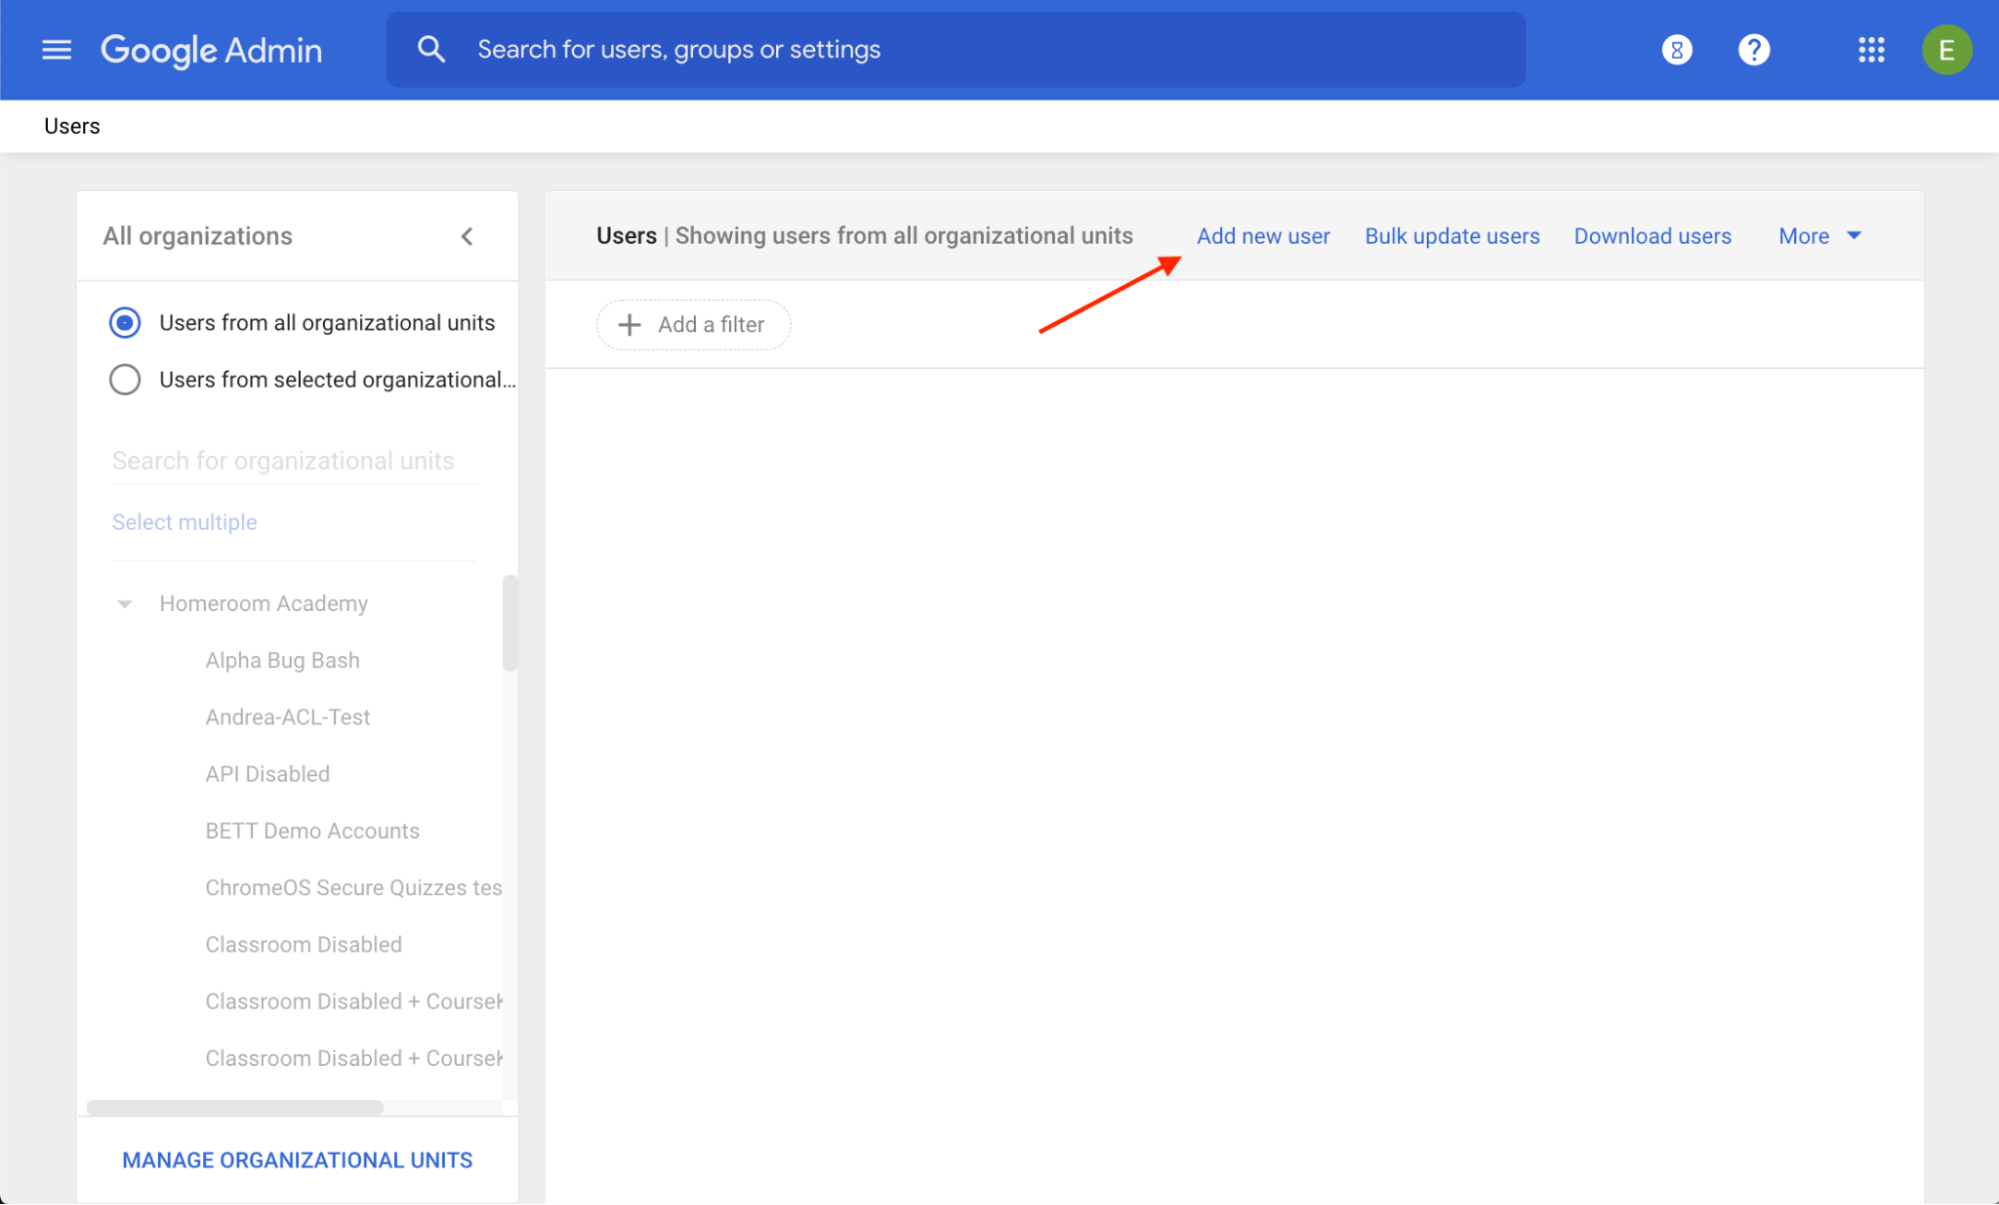
Task: Select the Select multiple link
Action: 184,521
